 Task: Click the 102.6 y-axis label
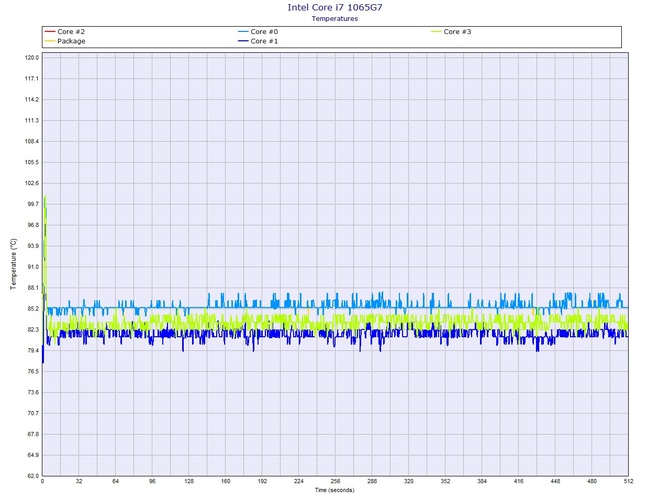coord(32,183)
